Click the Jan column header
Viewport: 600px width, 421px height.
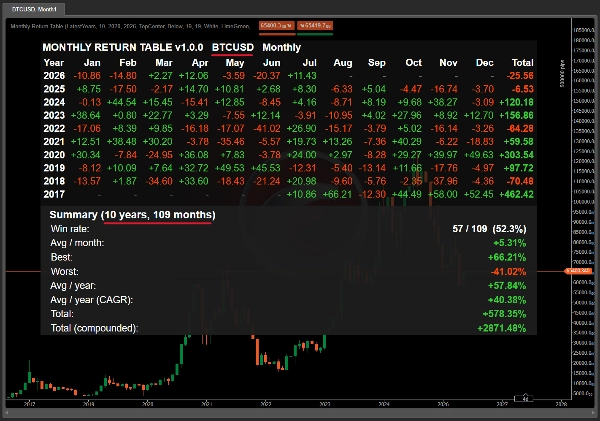92,63
